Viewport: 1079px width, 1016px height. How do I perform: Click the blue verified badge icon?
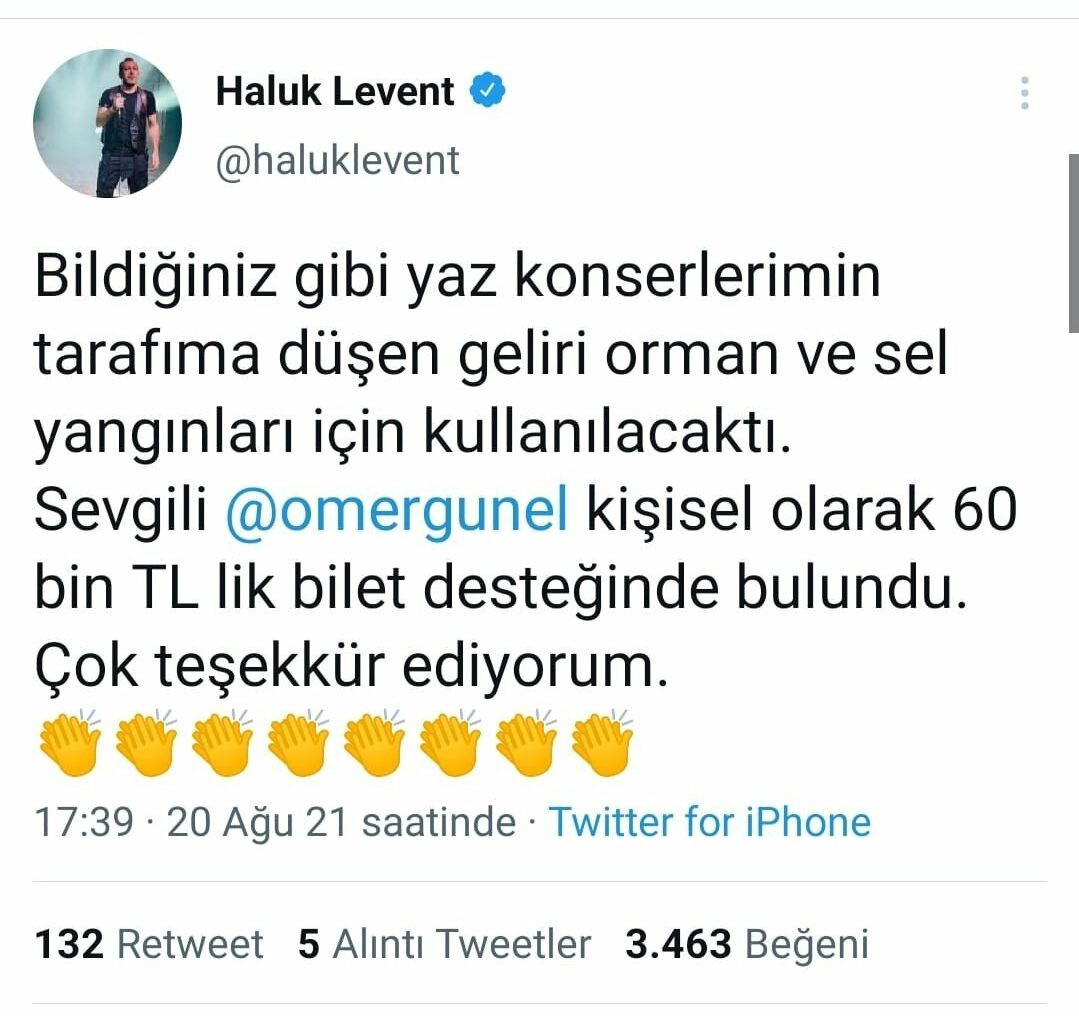tap(488, 91)
